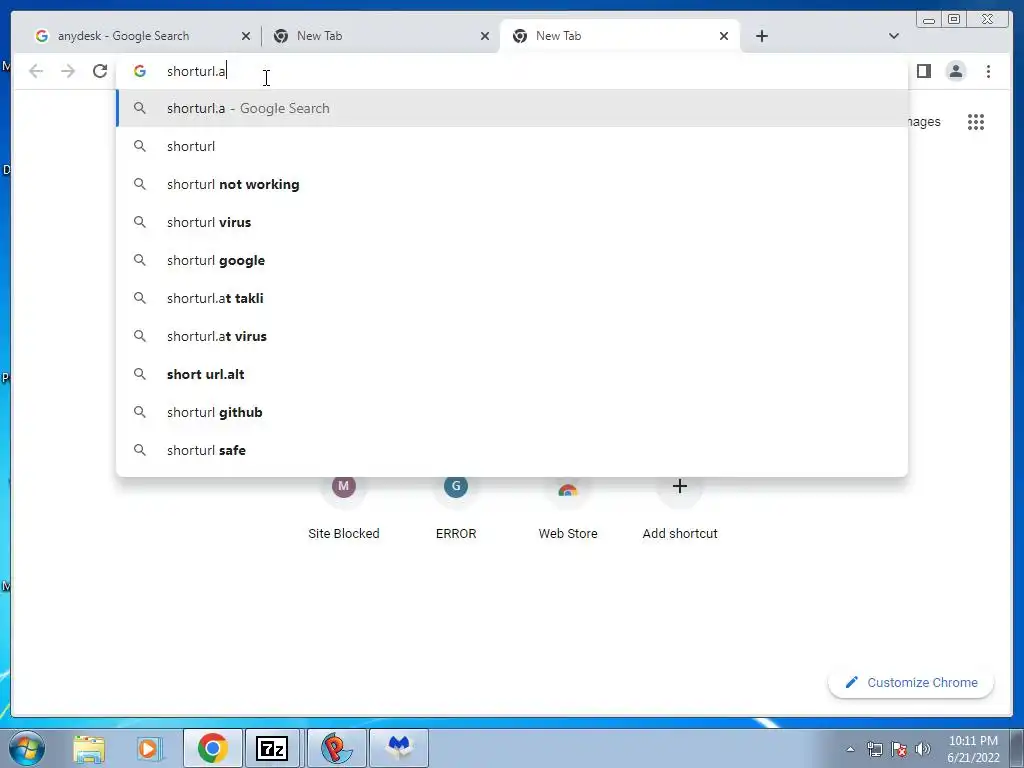Click Add shortcut plus tile
Screen dimensions: 1024x768
(680, 508)
